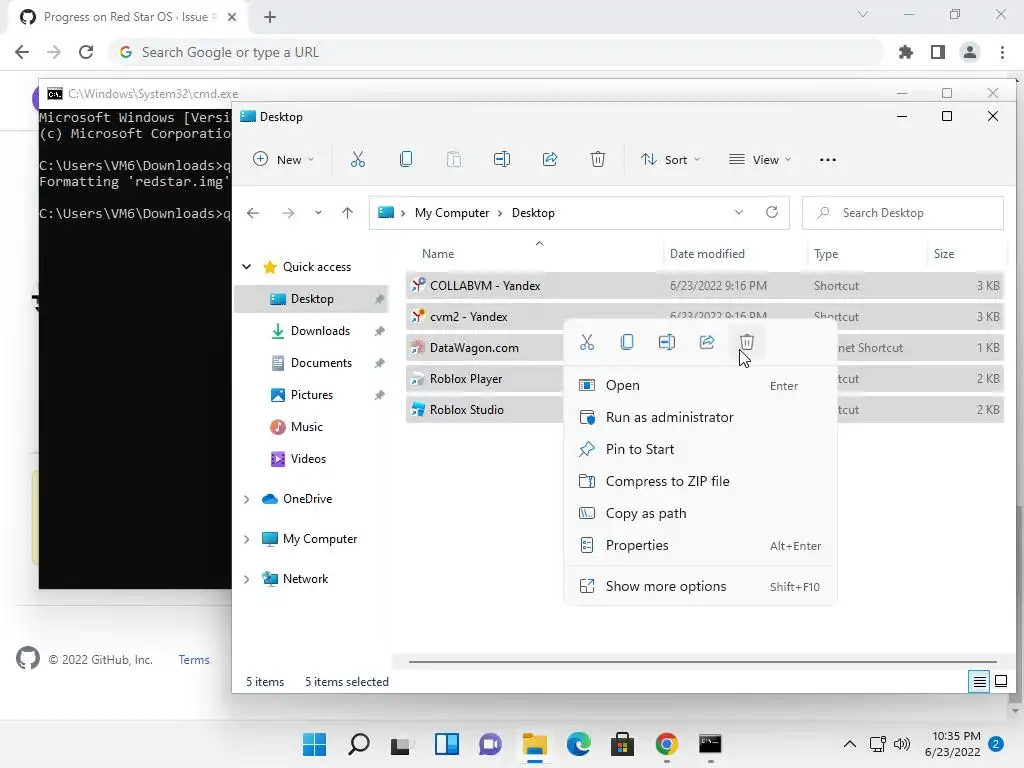Choose Show more options
The width and height of the screenshot is (1024, 768).
click(700, 586)
